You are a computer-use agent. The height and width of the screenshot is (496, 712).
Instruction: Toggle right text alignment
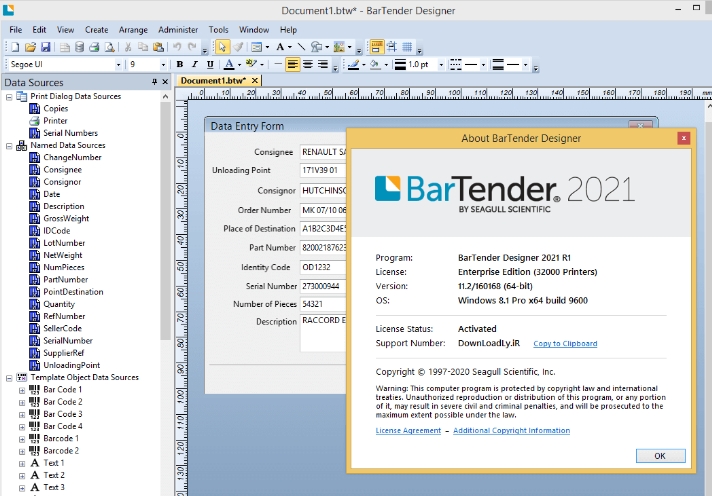(x=323, y=64)
